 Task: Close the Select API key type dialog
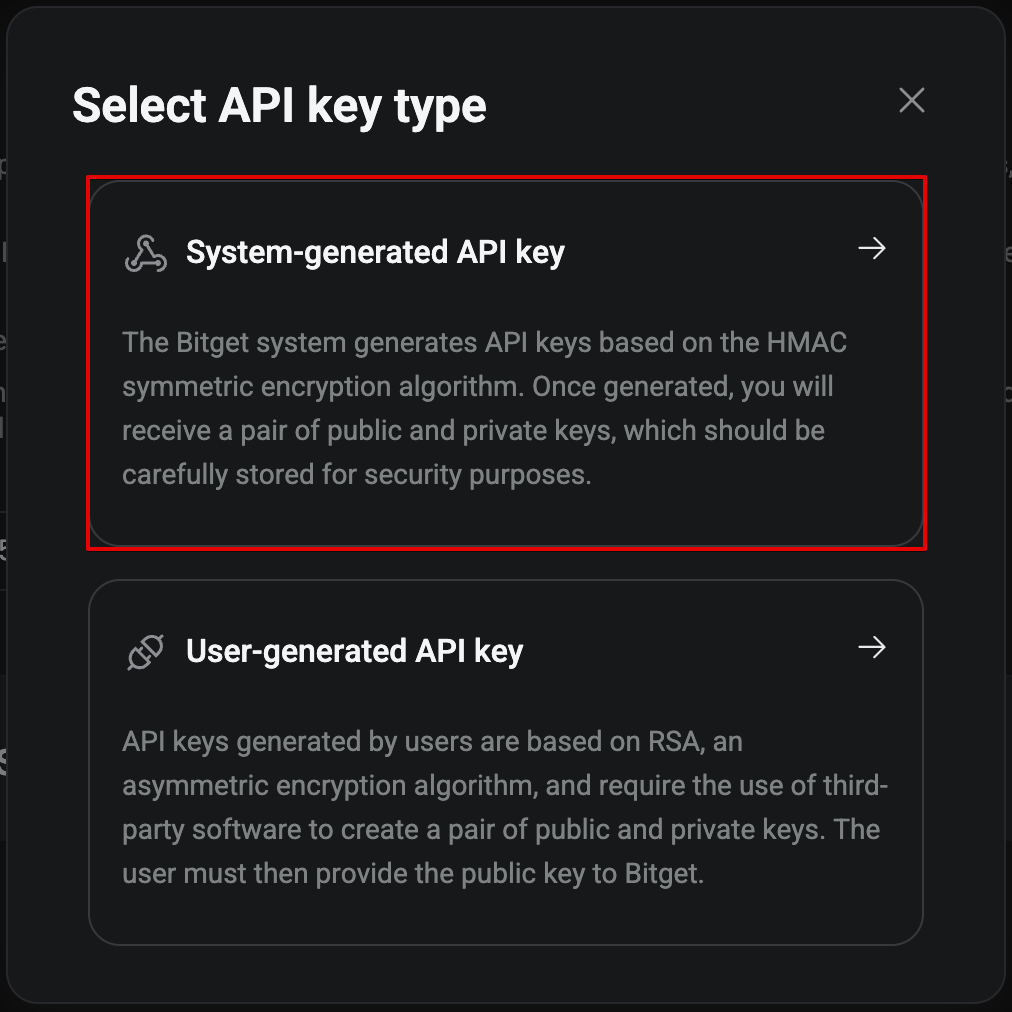[x=911, y=100]
